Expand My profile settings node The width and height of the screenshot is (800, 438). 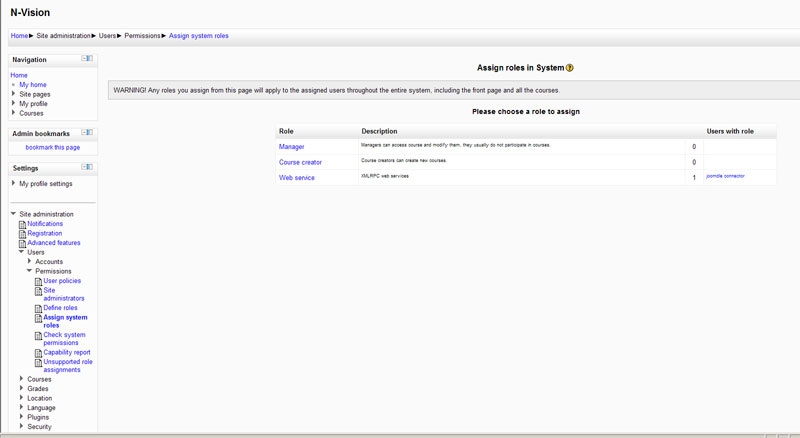click(x=14, y=184)
